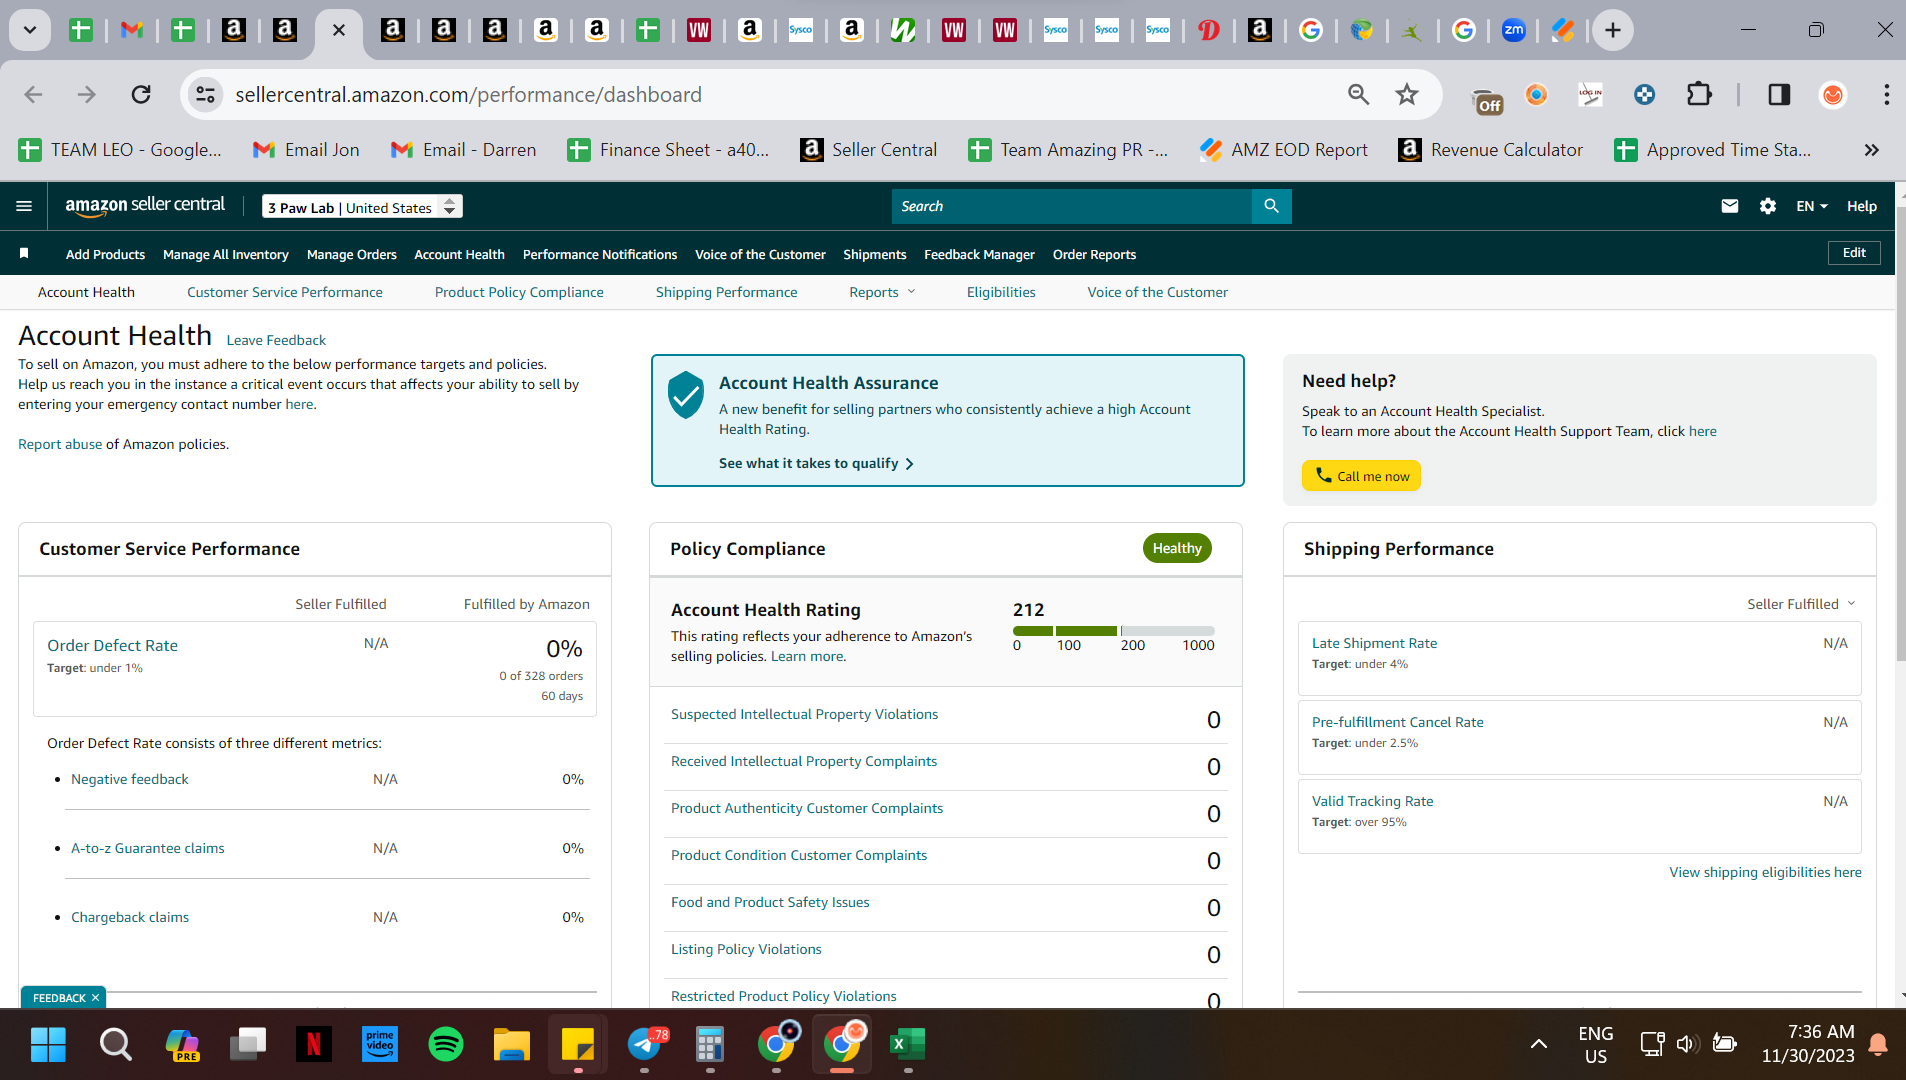1906x1080 pixels.
Task: Open Spotify from the taskbar
Action: tap(446, 1045)
